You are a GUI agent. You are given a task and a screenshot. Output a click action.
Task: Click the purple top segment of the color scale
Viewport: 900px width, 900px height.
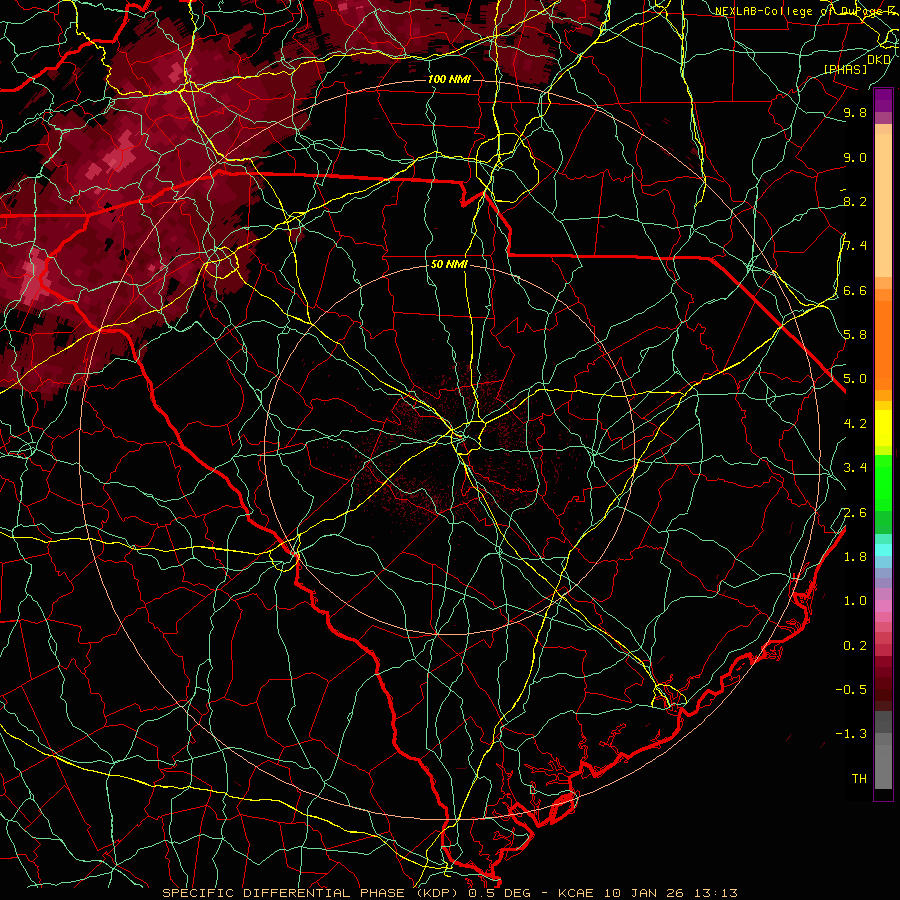(883, 100)
